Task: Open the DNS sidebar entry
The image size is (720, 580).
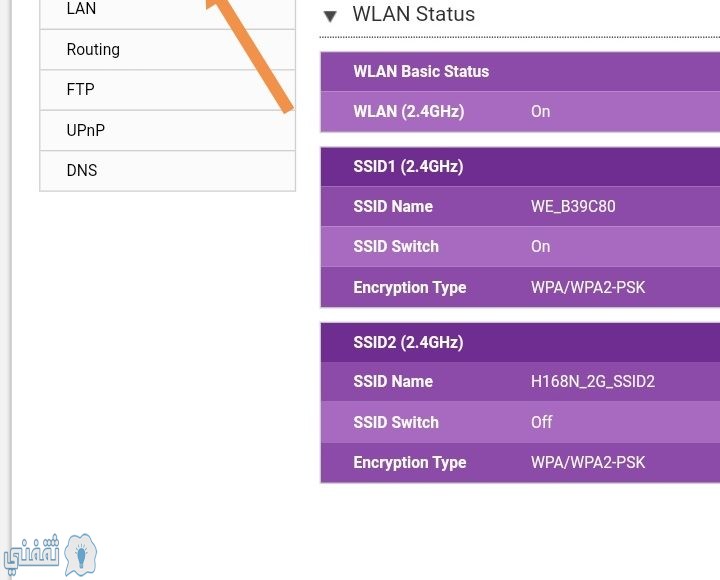Action: [x=168, y=170]
